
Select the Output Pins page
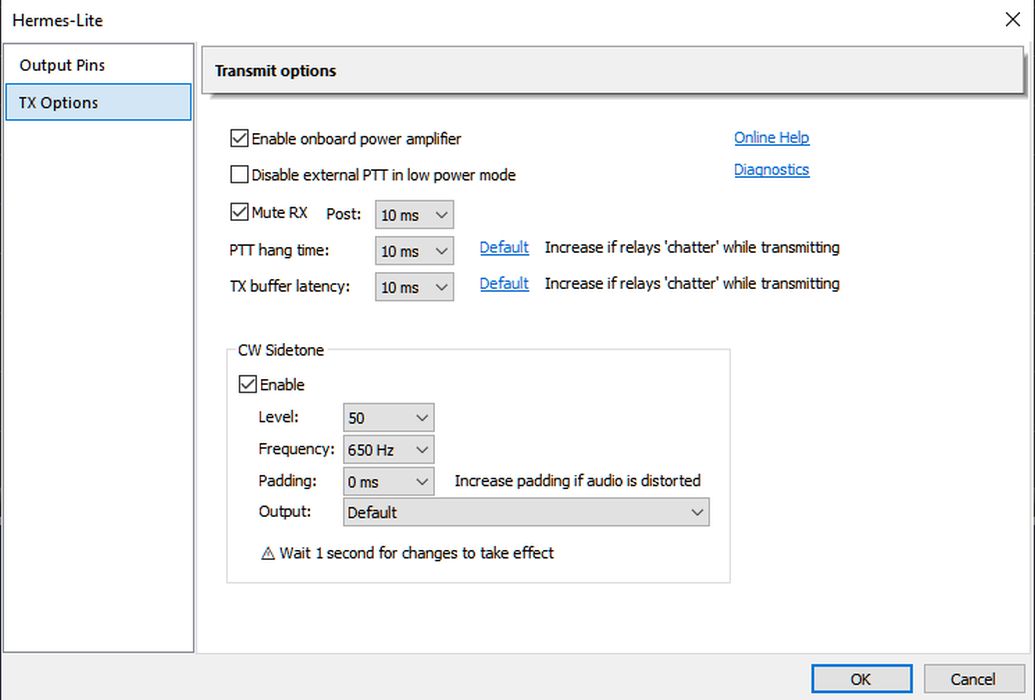click(62, 65)
